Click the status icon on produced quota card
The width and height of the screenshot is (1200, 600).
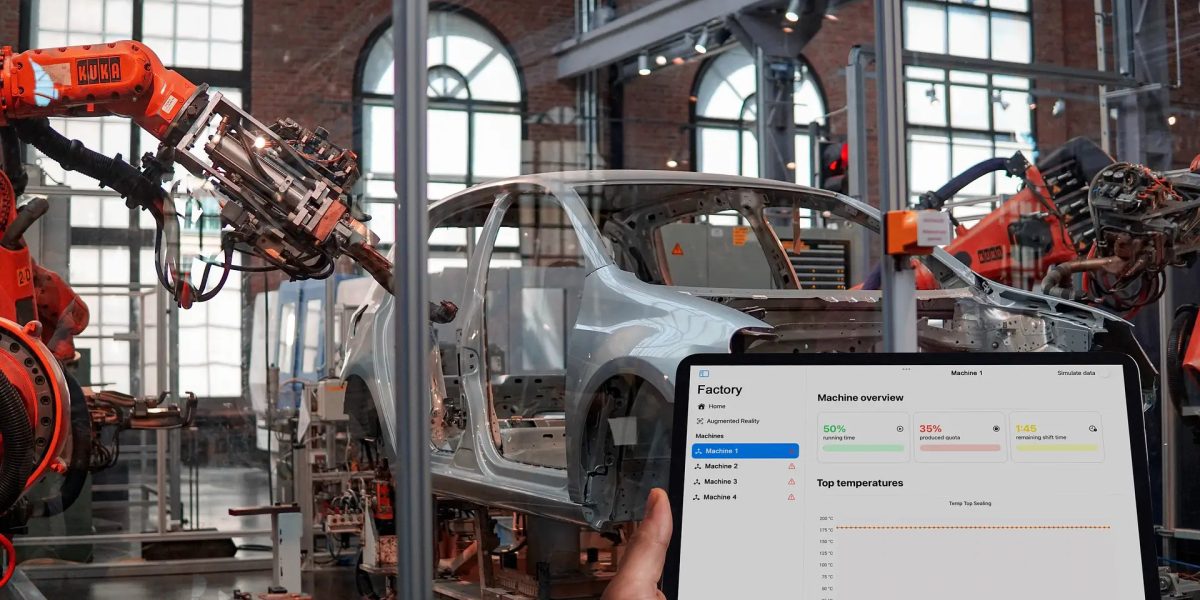[996, 429]
